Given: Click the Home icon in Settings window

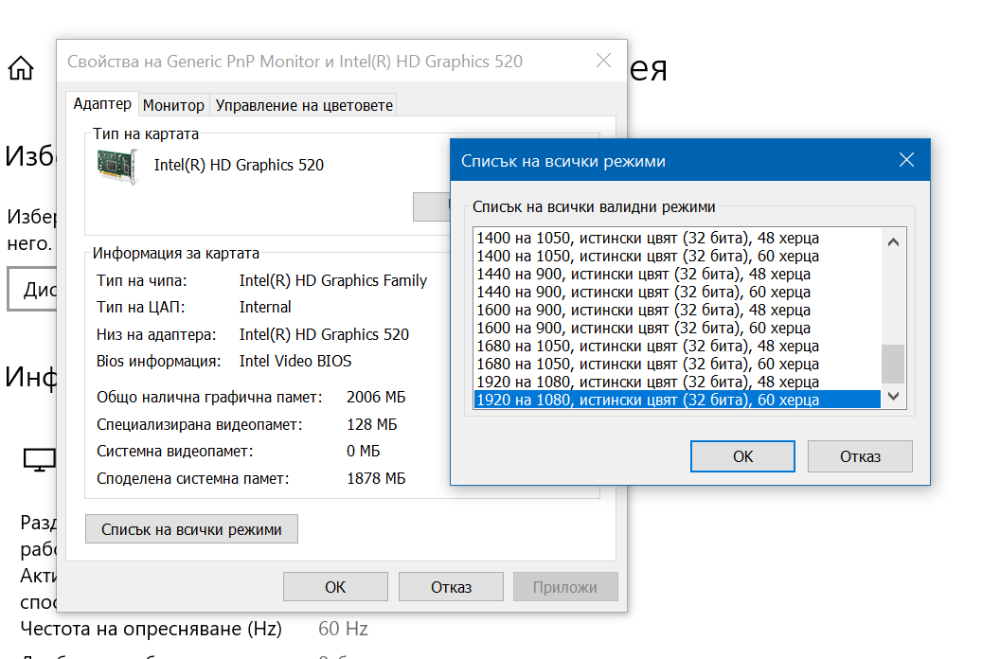Looking at the screenshot, I should [x=20, y=68].
